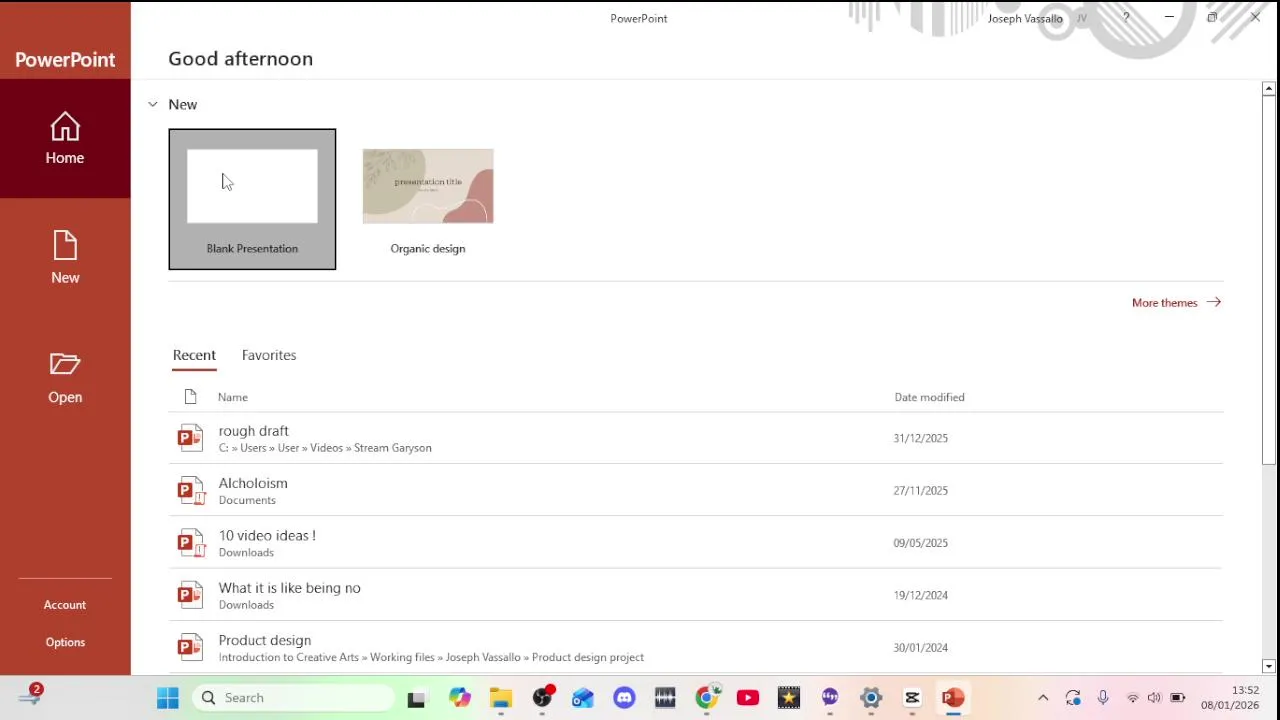Screen dimensions: 1280x720
Task: Open the Alcholoism presentation file icon
Action: point(190,490)
